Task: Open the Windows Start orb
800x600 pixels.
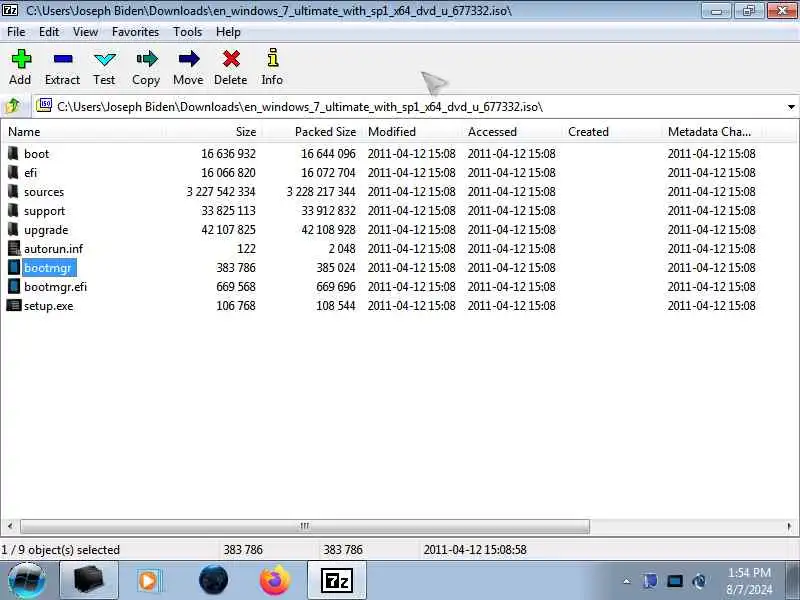Action: coord(27,581)
